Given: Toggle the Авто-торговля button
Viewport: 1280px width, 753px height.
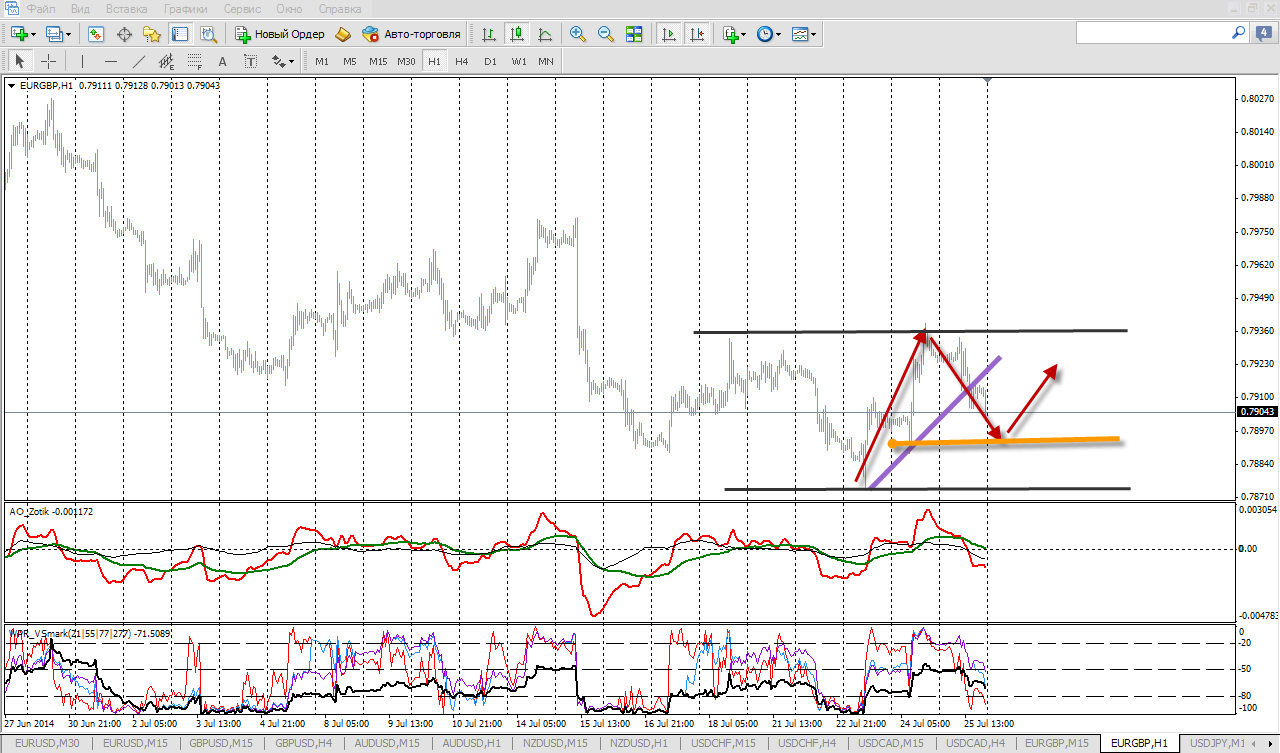Looking at the screenshot, I should point(411,34).
